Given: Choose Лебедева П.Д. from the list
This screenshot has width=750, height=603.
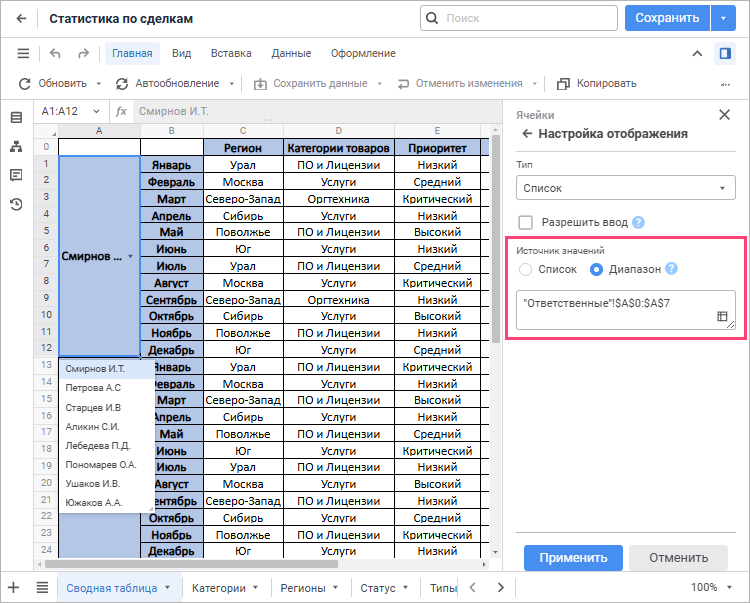Looking at the screenshot, I should coord(106,446).
